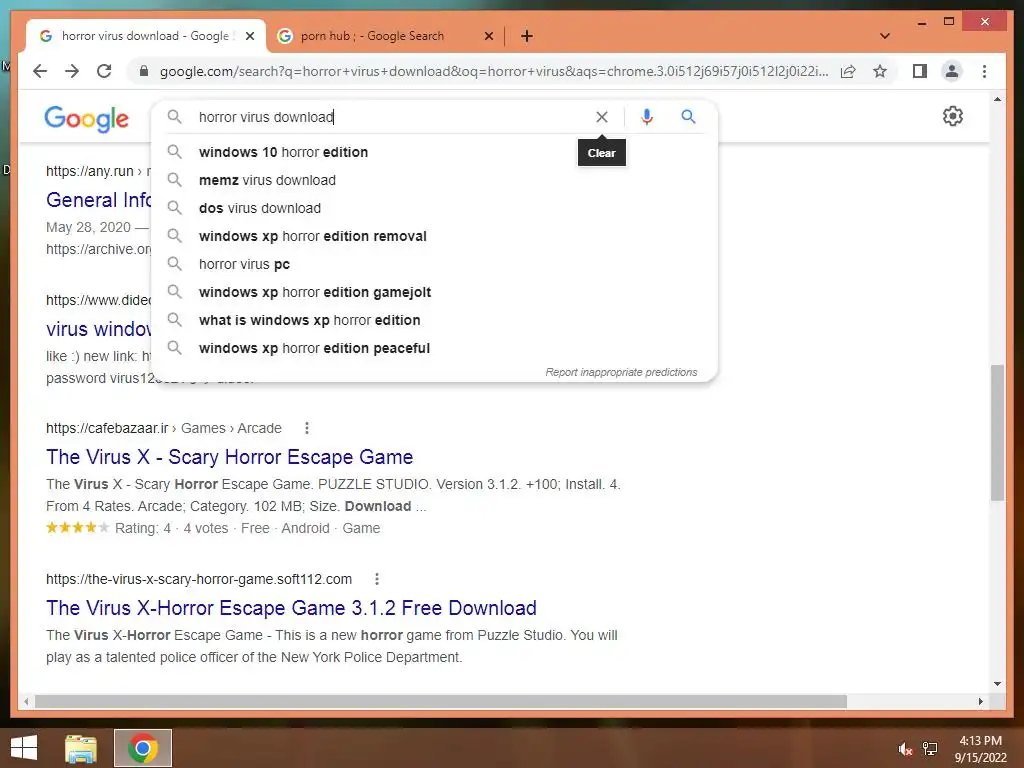
Task: Open the 'General Info' search result
Action: click(x=98, y=200)
